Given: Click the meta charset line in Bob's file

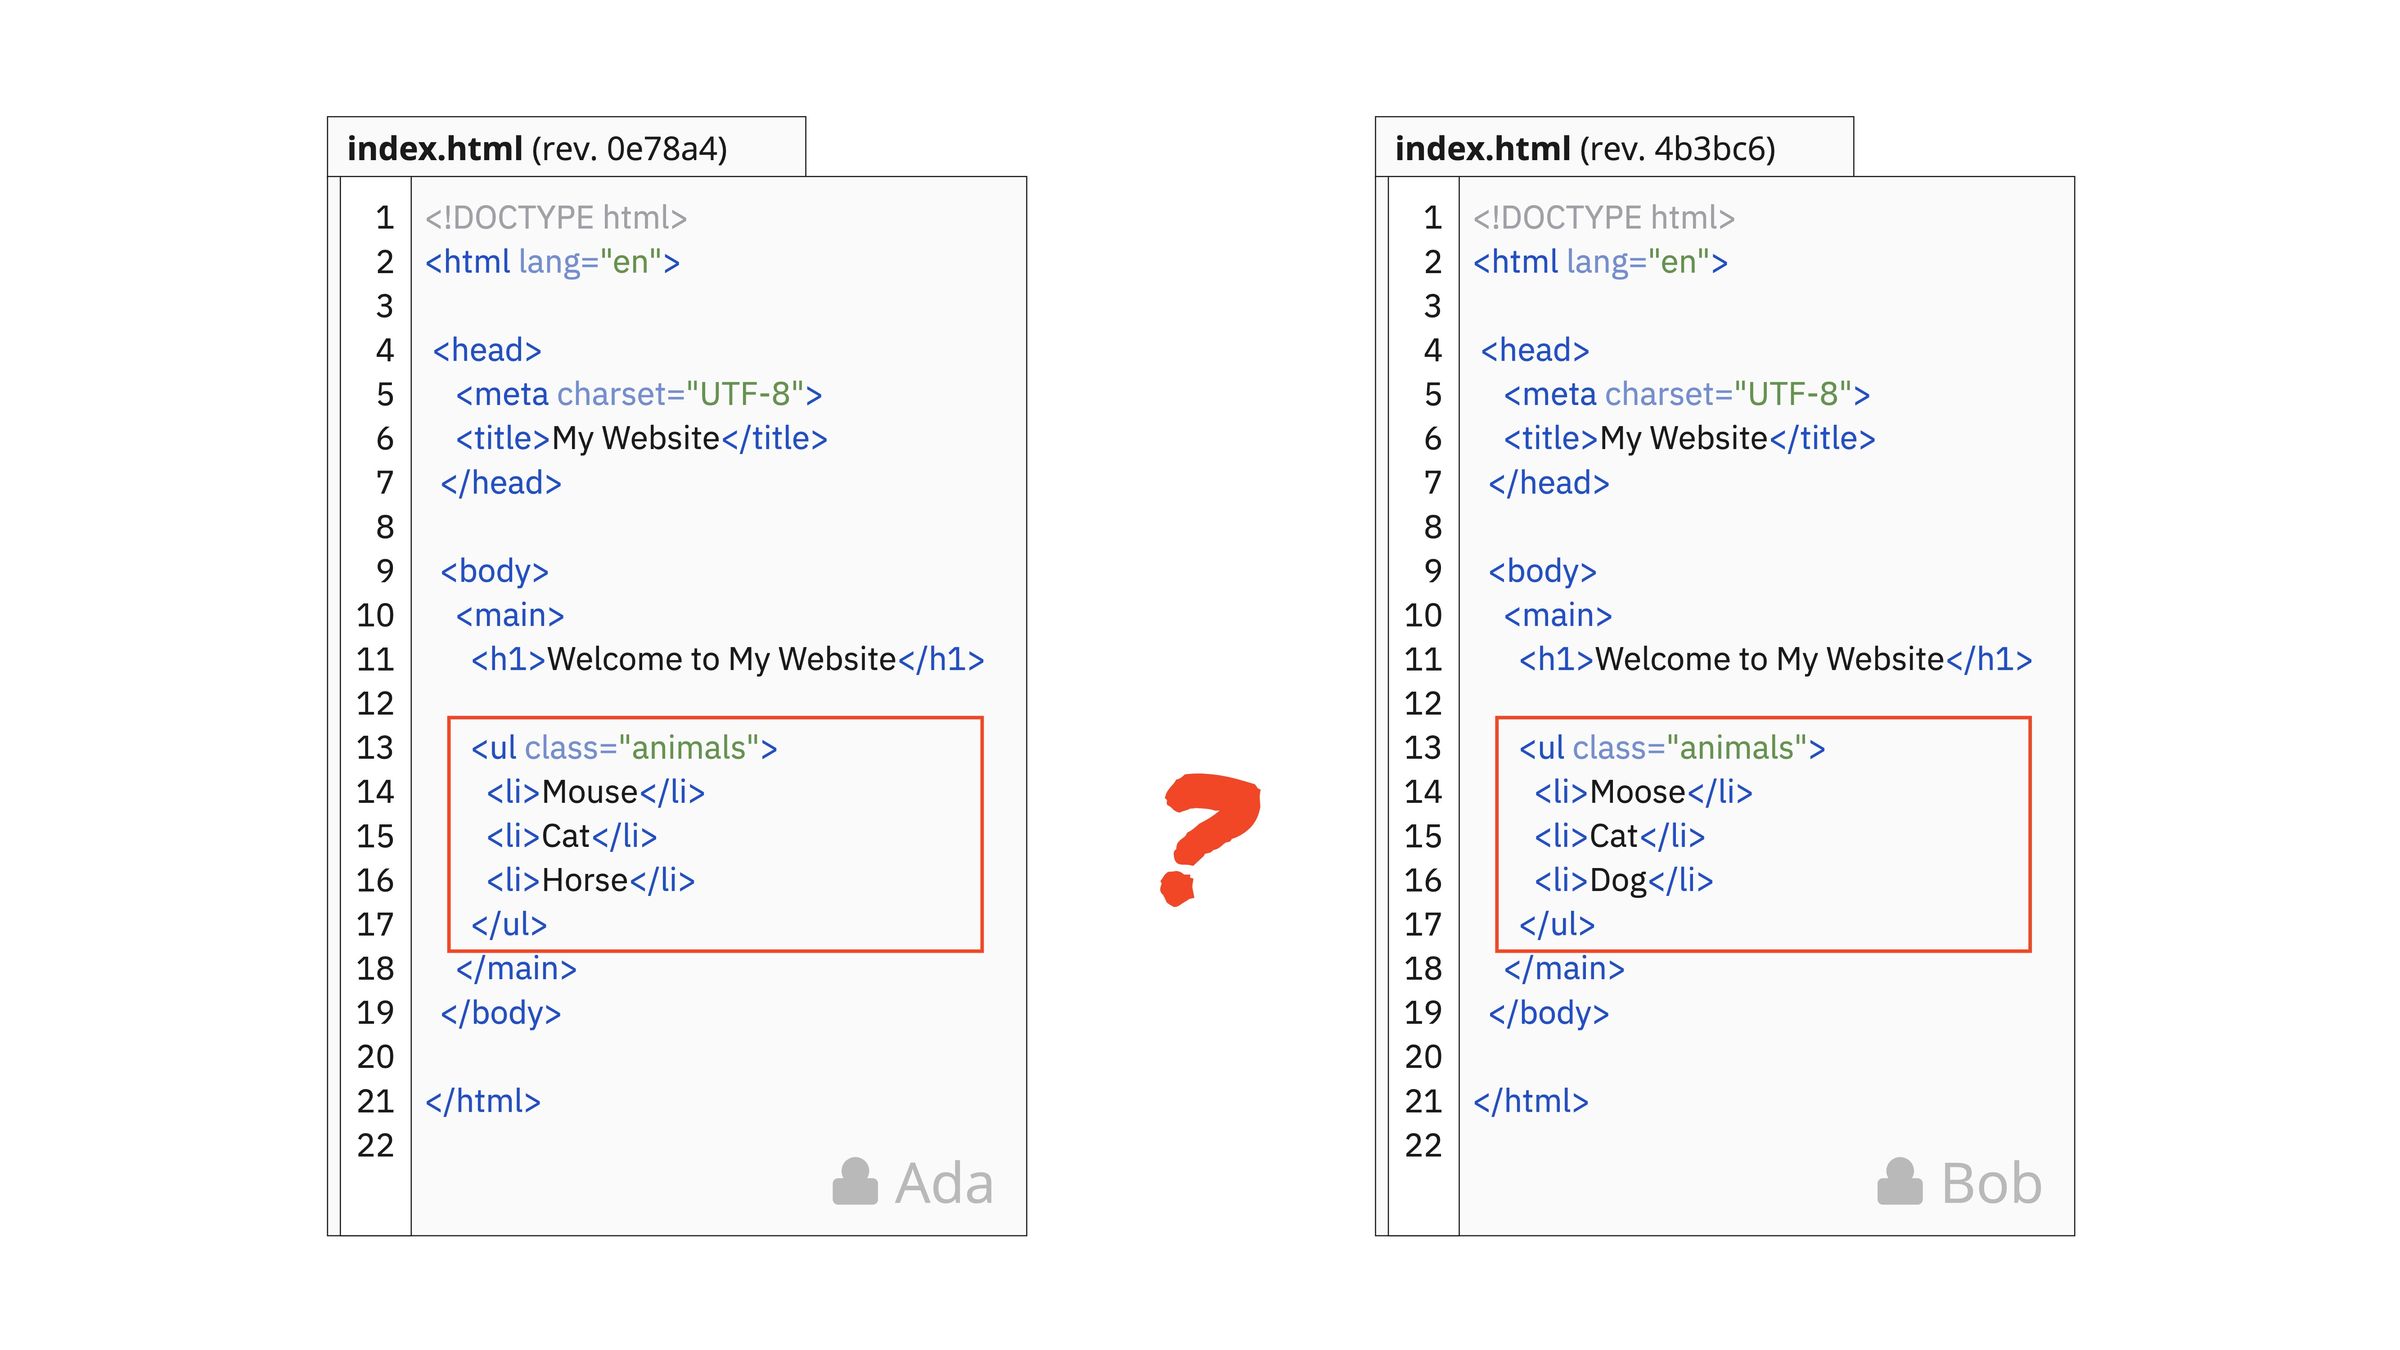Looking at the screenshot, I should [x=1687, y=394].
